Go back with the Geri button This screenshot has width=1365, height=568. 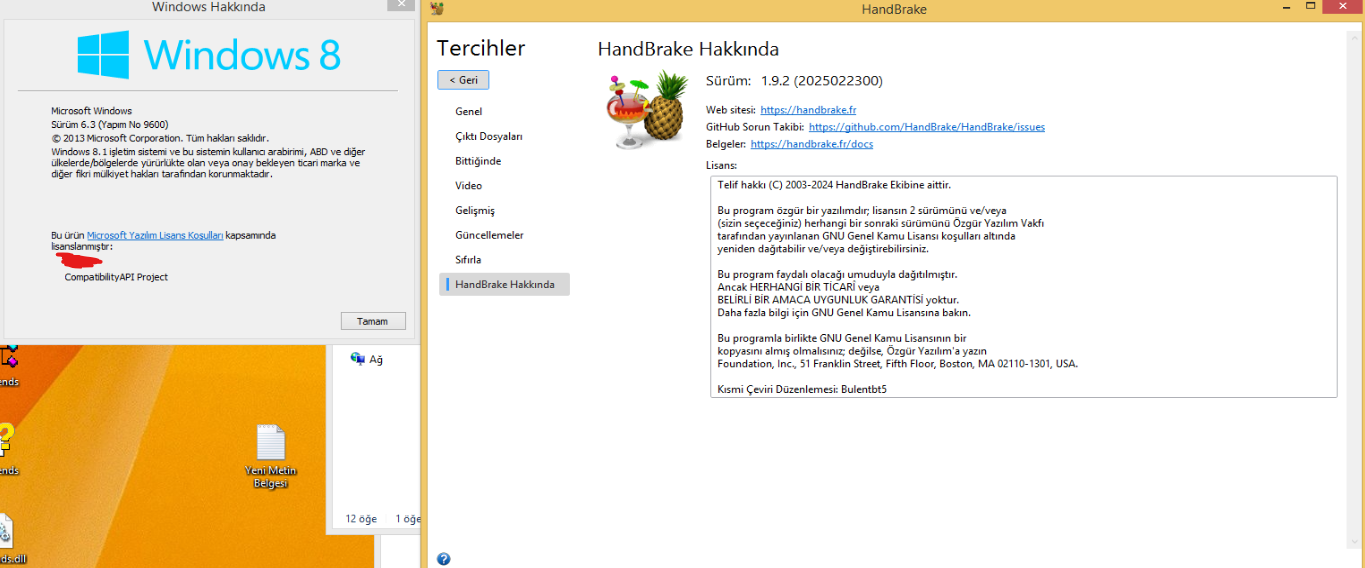463,80
